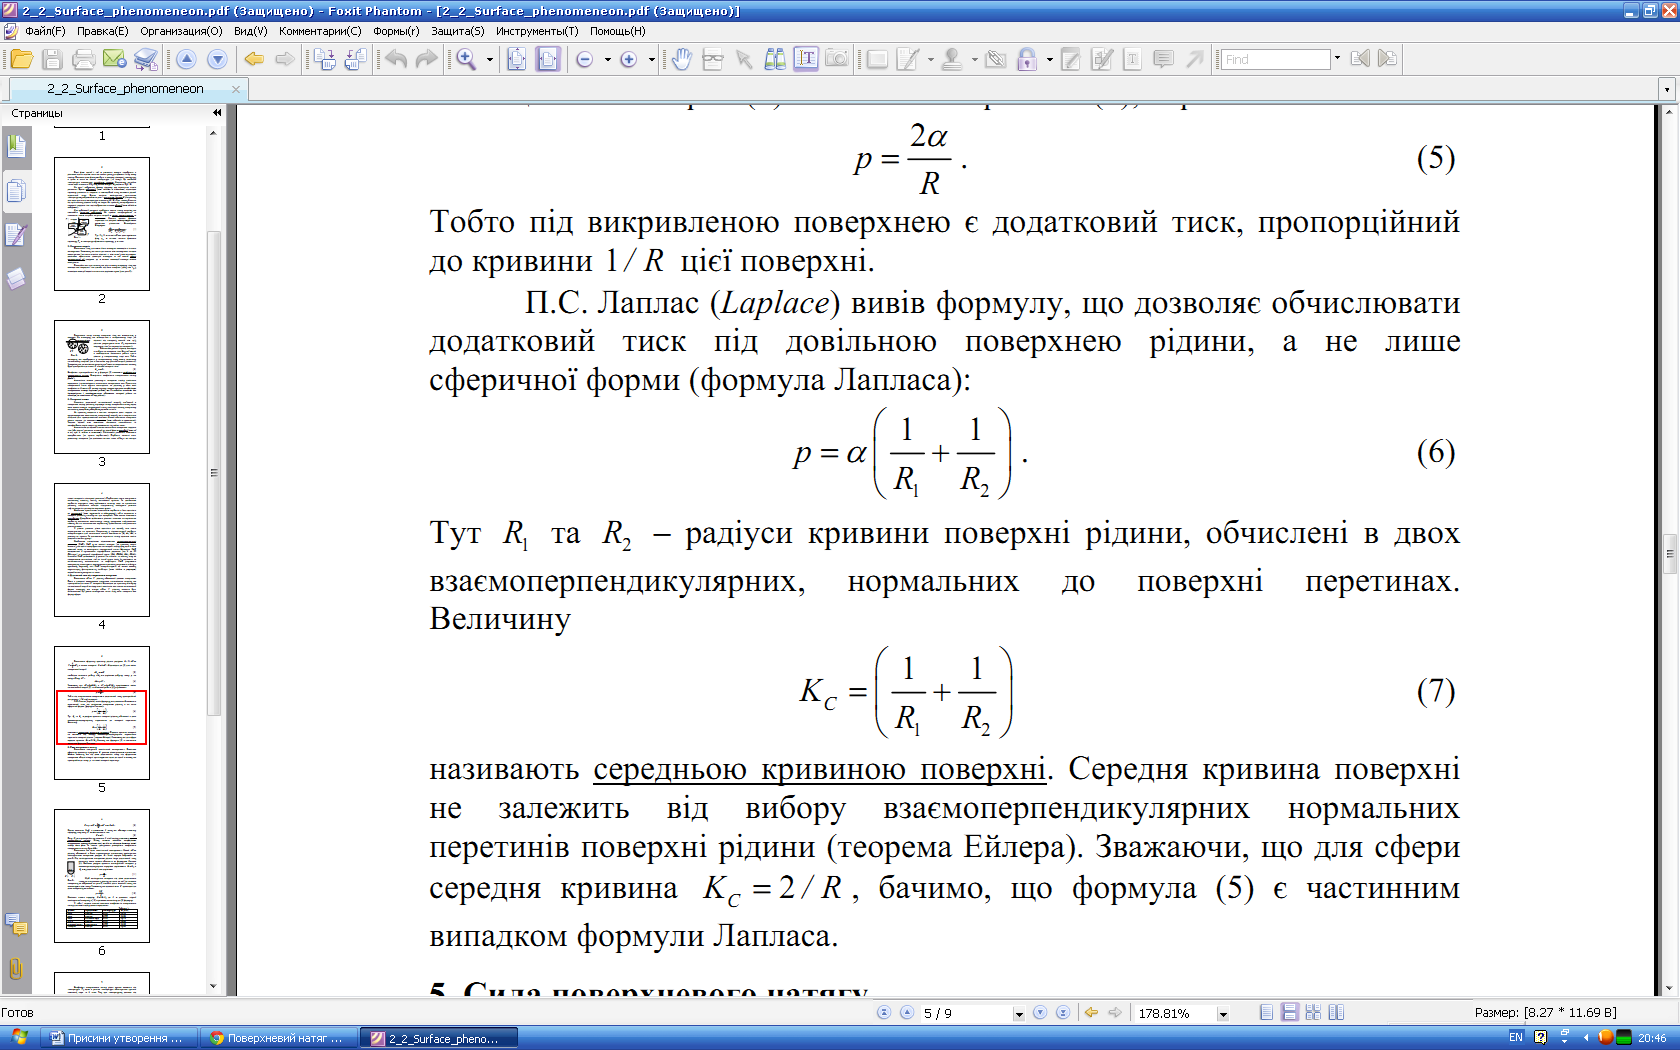Jump to first page in status bar
The image size is (1680, 1050).
884,1013
